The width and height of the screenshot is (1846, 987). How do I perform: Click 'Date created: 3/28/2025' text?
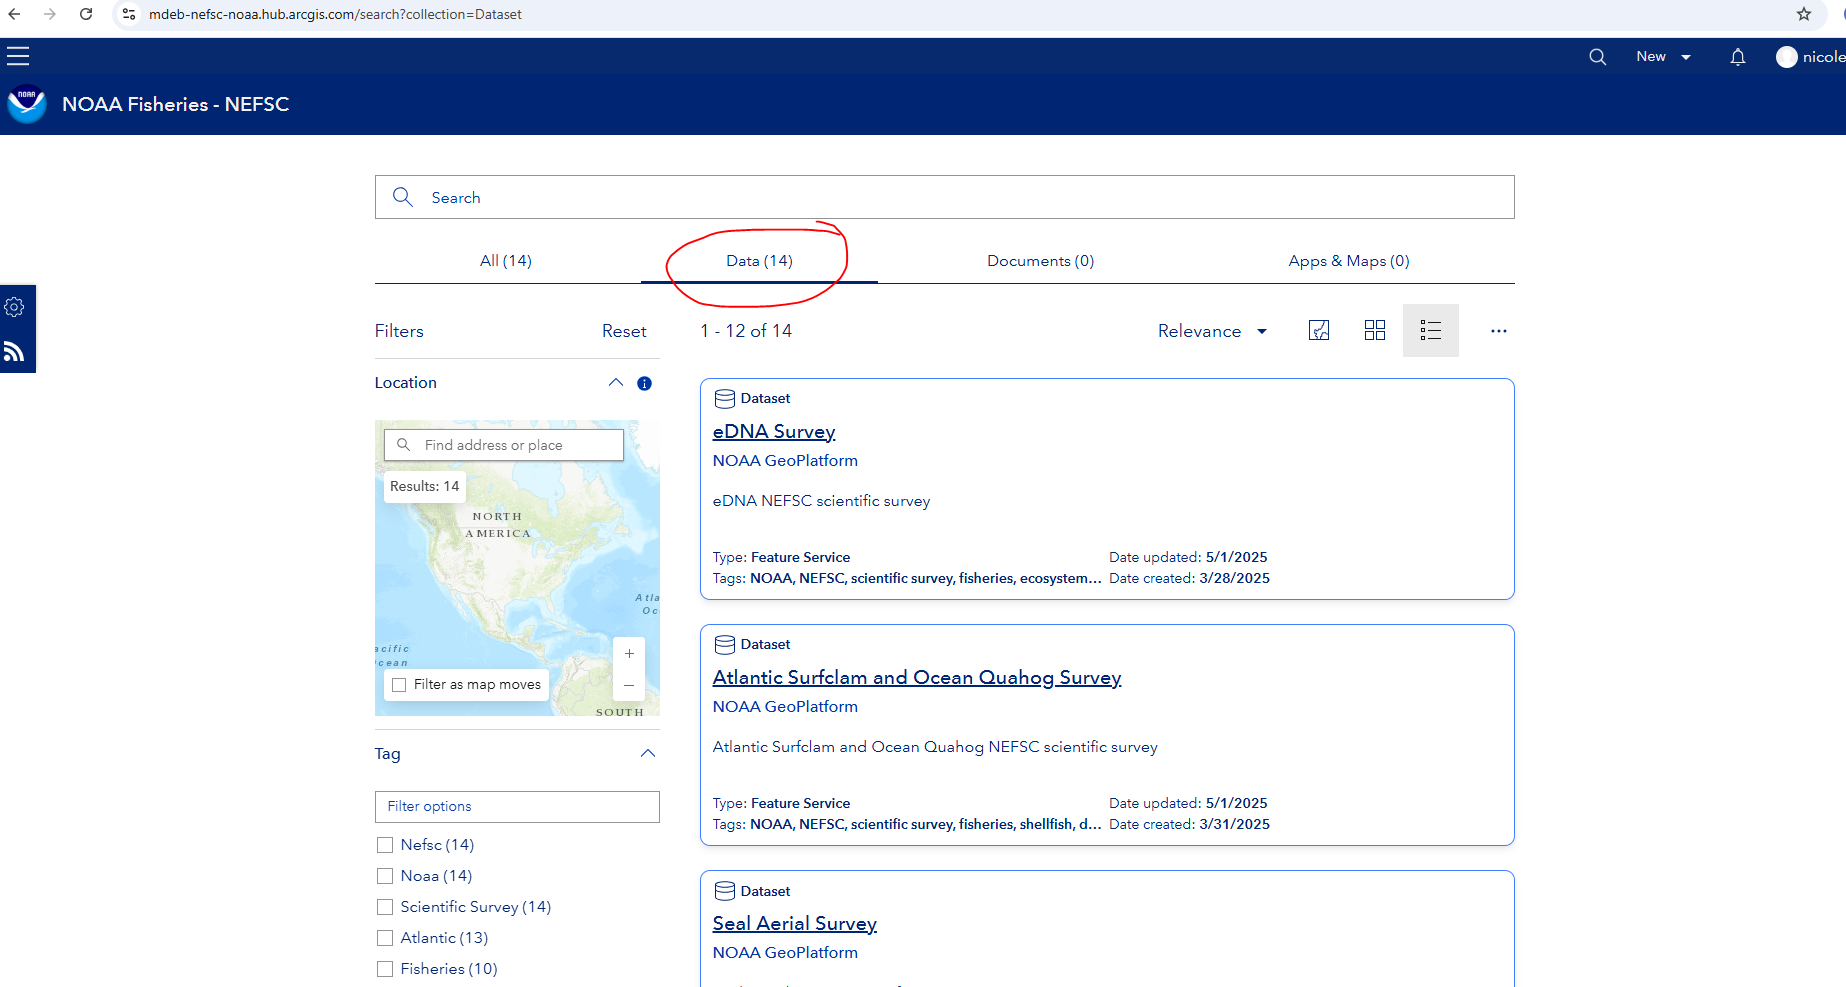(x=1189, y=579)
